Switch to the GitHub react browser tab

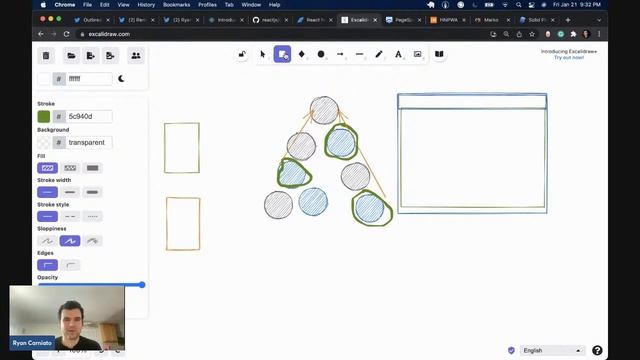click(x=270, y=20)
